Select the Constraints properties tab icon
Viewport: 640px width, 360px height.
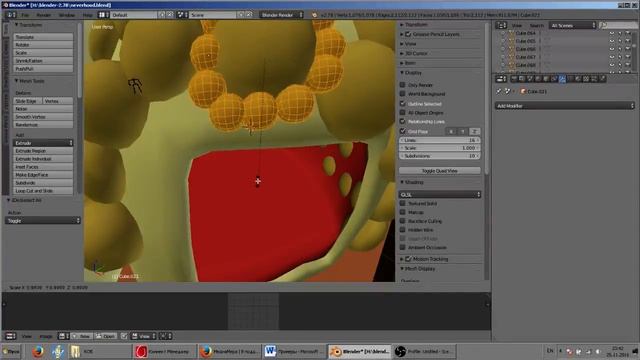click(x=554, y=79)
